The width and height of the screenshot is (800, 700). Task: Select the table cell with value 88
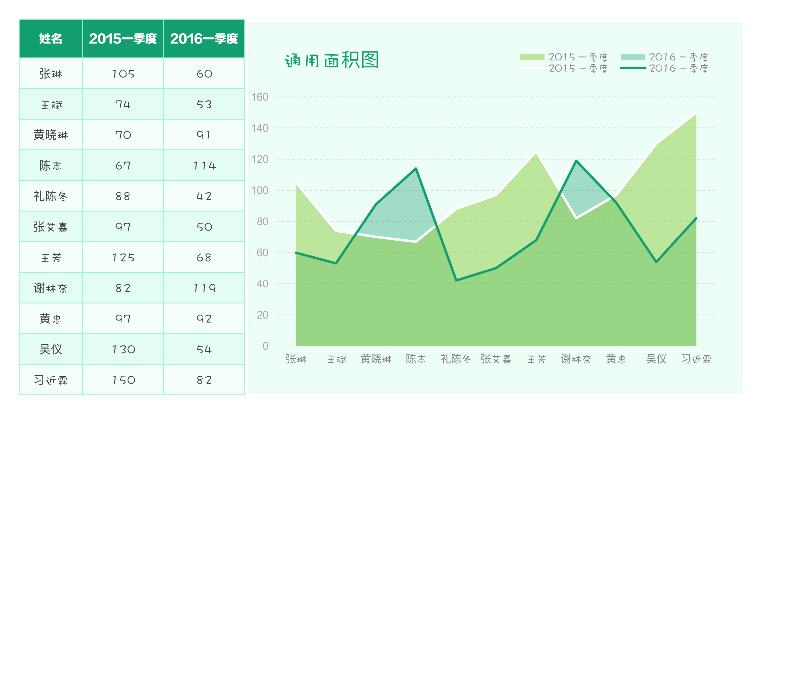(123, 196)
